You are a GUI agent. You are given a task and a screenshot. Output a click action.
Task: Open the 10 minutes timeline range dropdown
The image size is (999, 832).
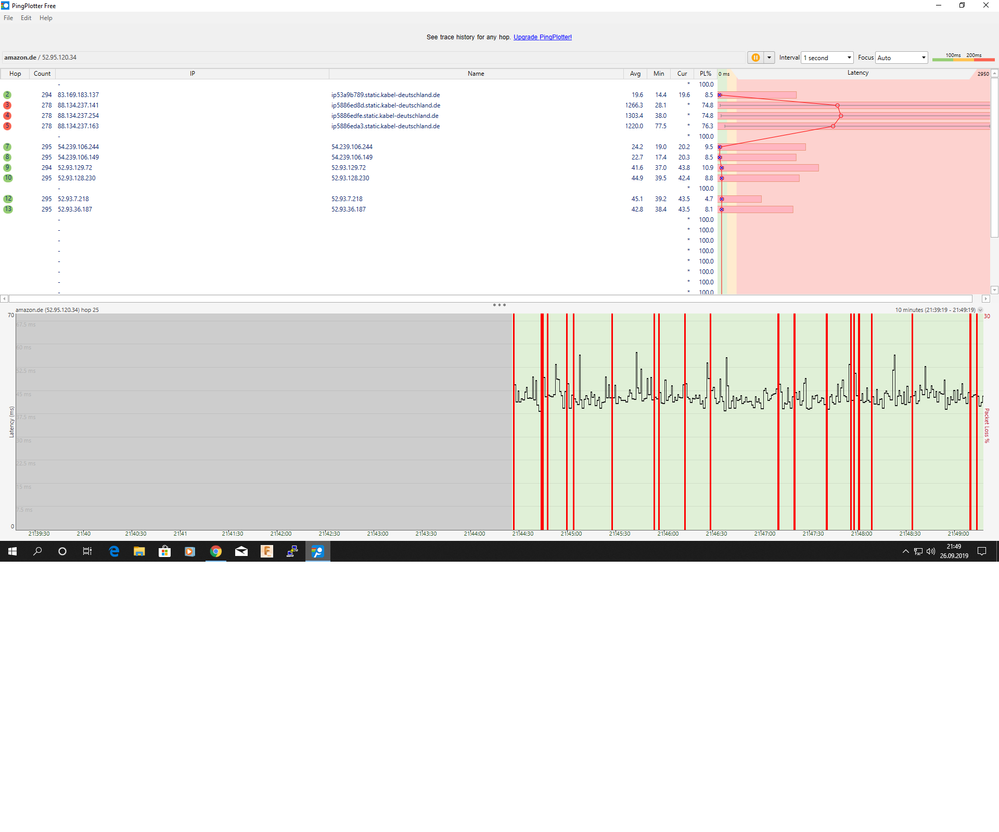(x=981, y=310)
